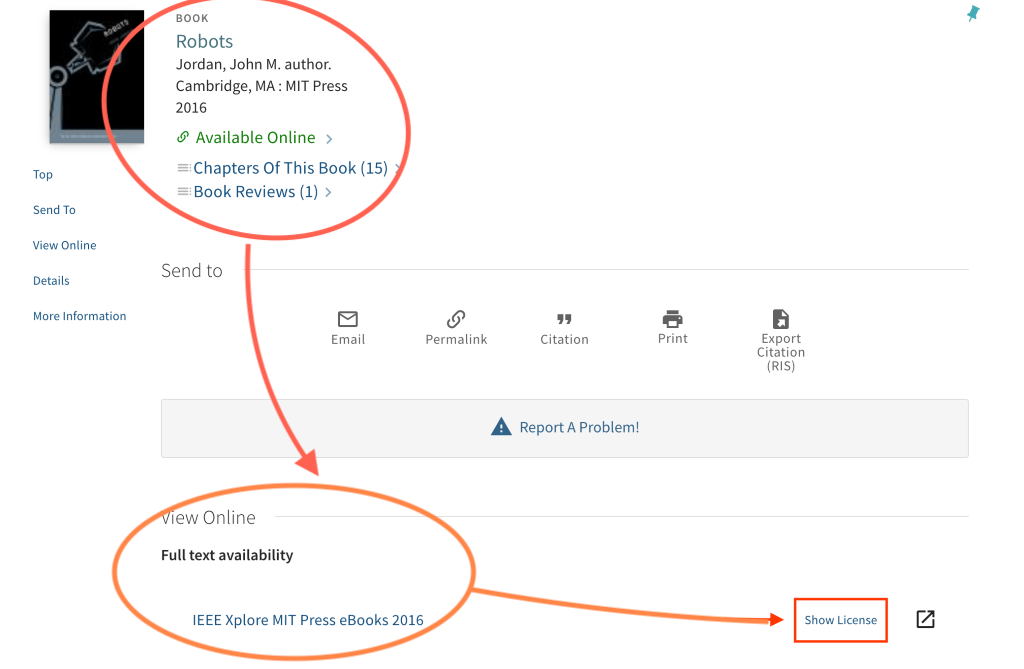Click the Citation quote-marks icon
The width and height of the screenshot is (1024, 669).
(564, 319)
